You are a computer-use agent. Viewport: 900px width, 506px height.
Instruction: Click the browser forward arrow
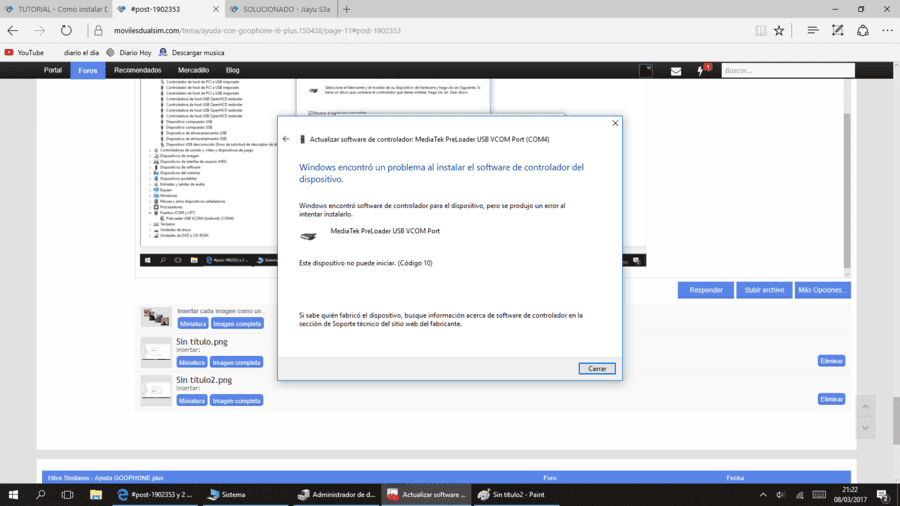coord(39,30)
